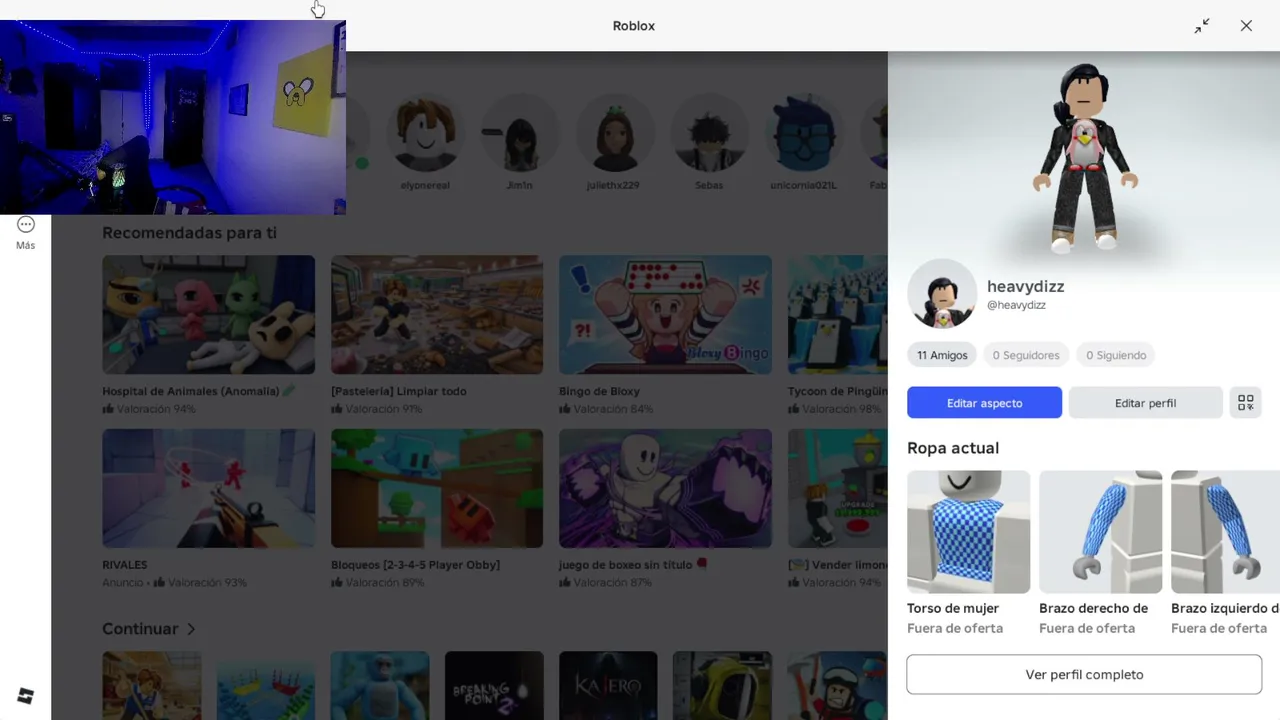The image size is (1280, 720).
Task: Shrink the window with the collapse arrows icon
Action: 1202,26
